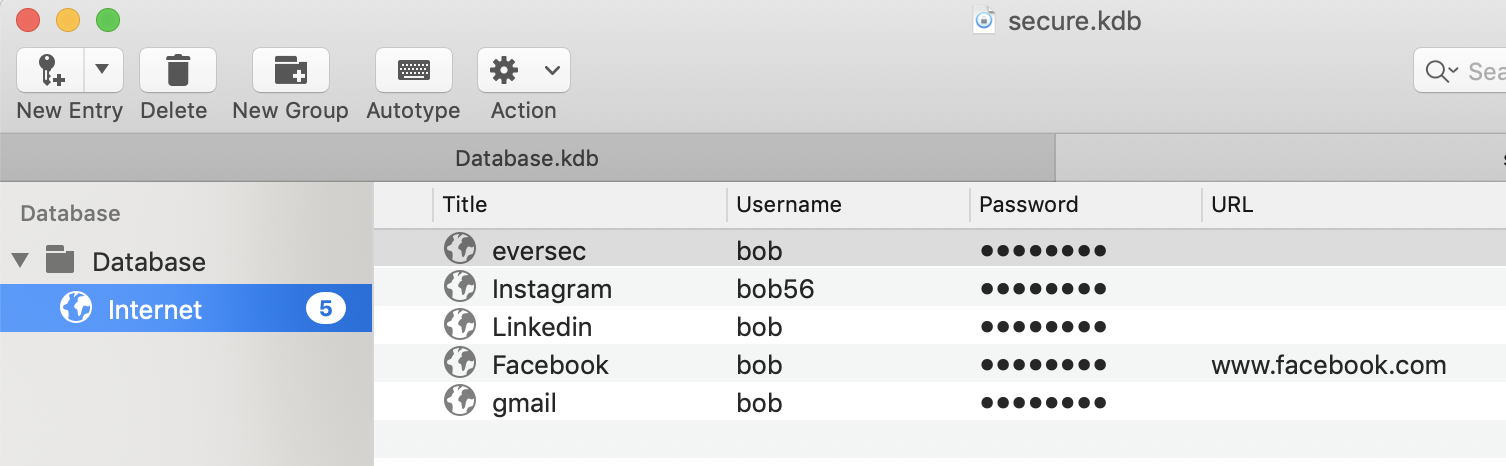Select the Facebook entry
This screenshot has width=1506, height=466.
940,364
